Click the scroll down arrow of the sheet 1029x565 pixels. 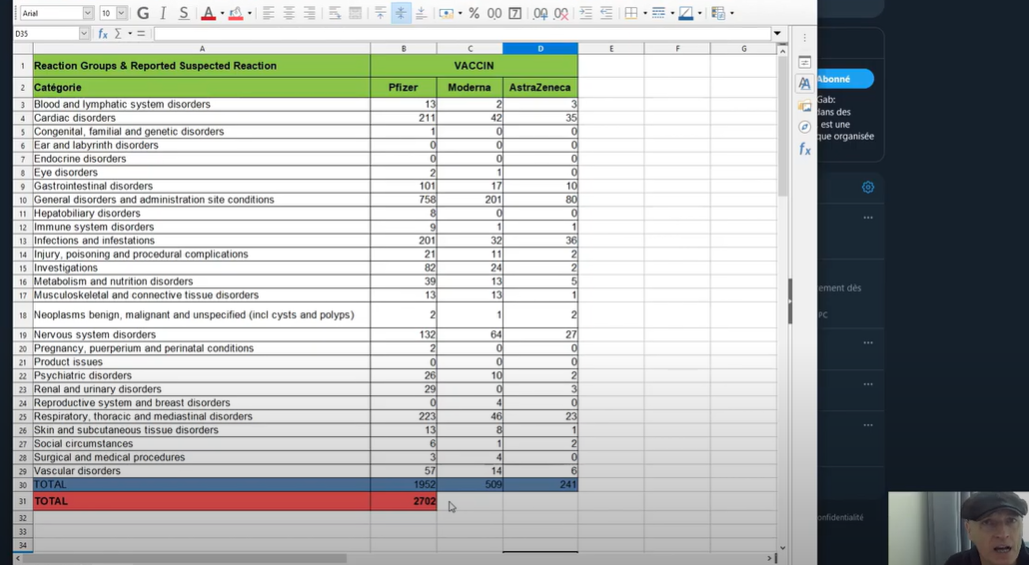coord(782,547)
